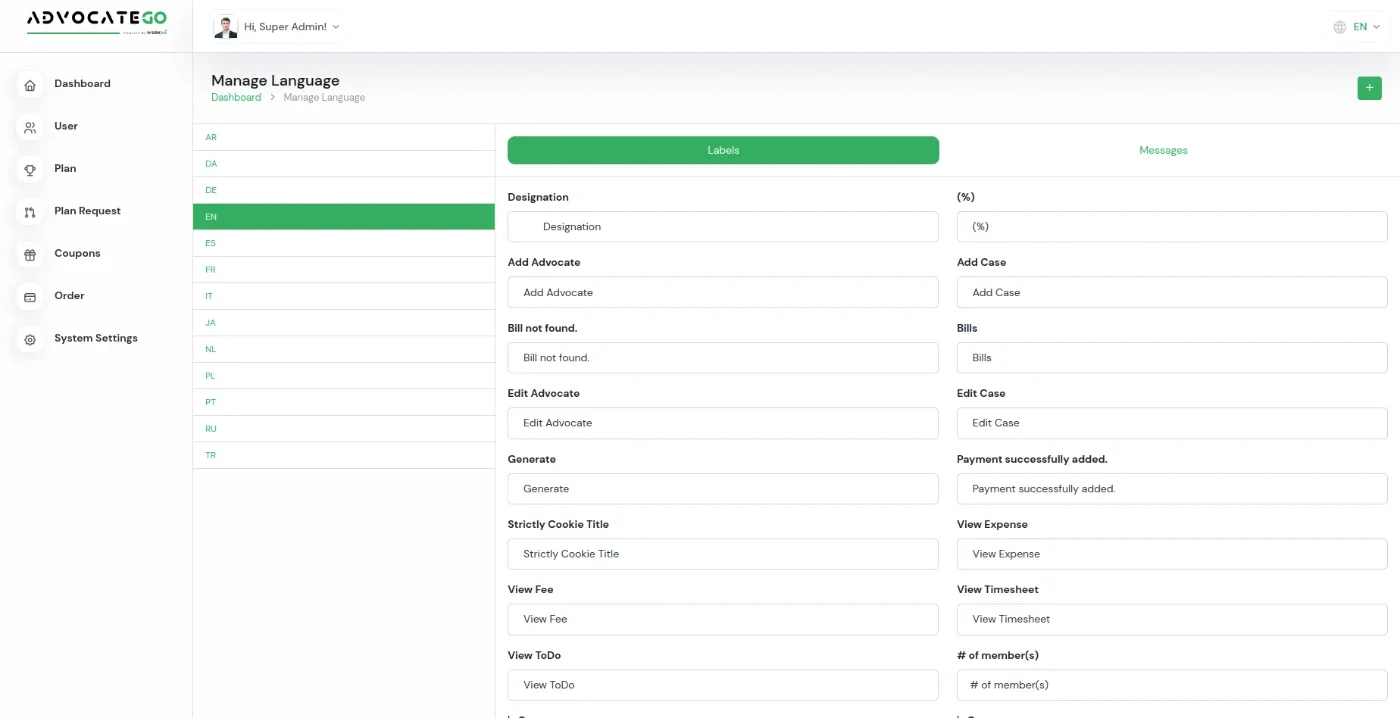
Task: Click the Coupons gift icon
Action: click(x=30, y=255)
